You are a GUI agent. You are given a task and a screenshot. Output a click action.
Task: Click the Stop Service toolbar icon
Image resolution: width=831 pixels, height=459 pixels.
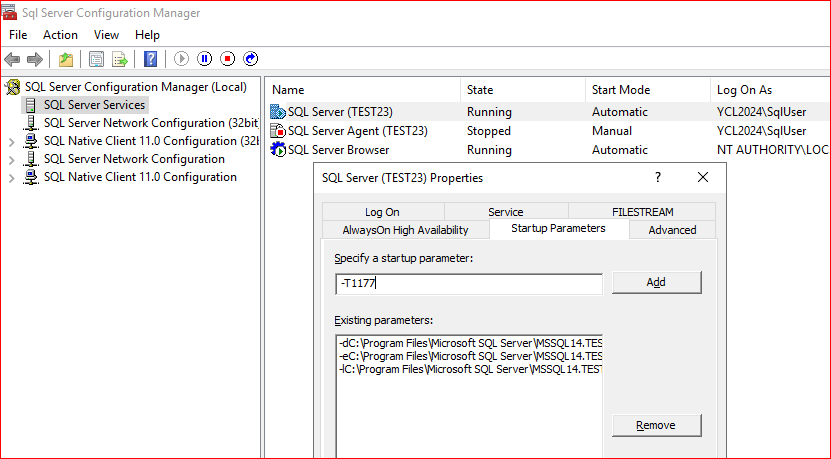227,59
